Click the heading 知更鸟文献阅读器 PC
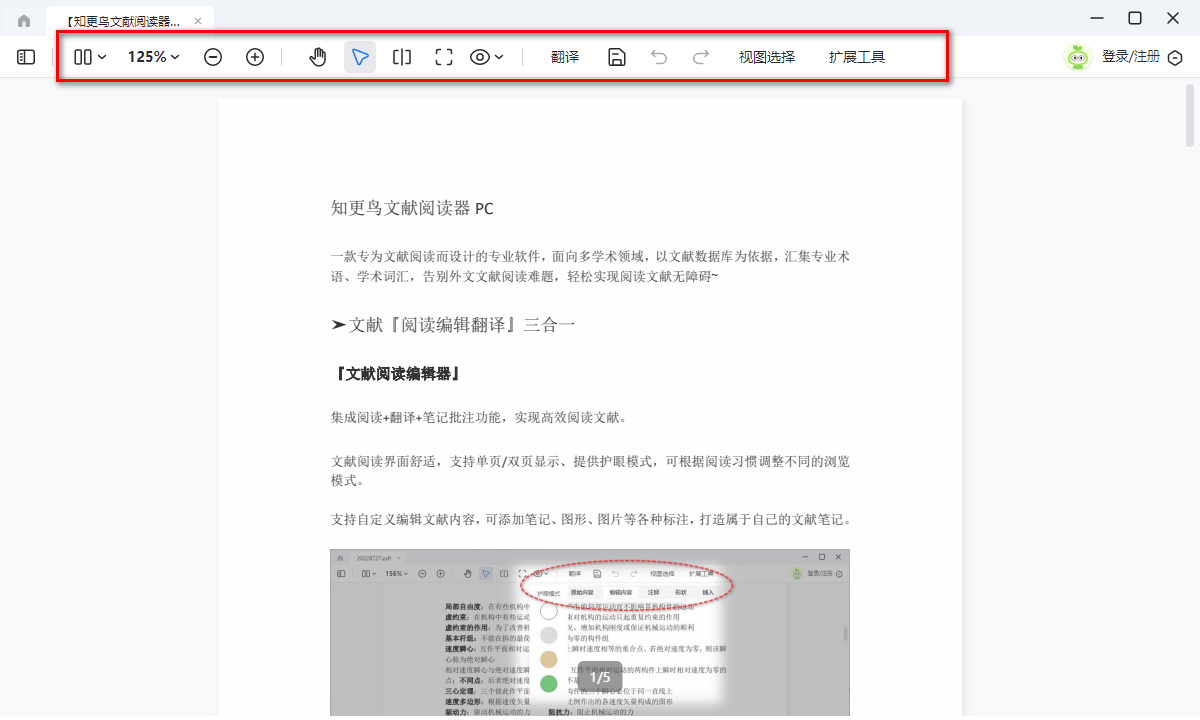Image resolution: width=1200 pixels, height=720 pixels. click(x=412, y=208)
